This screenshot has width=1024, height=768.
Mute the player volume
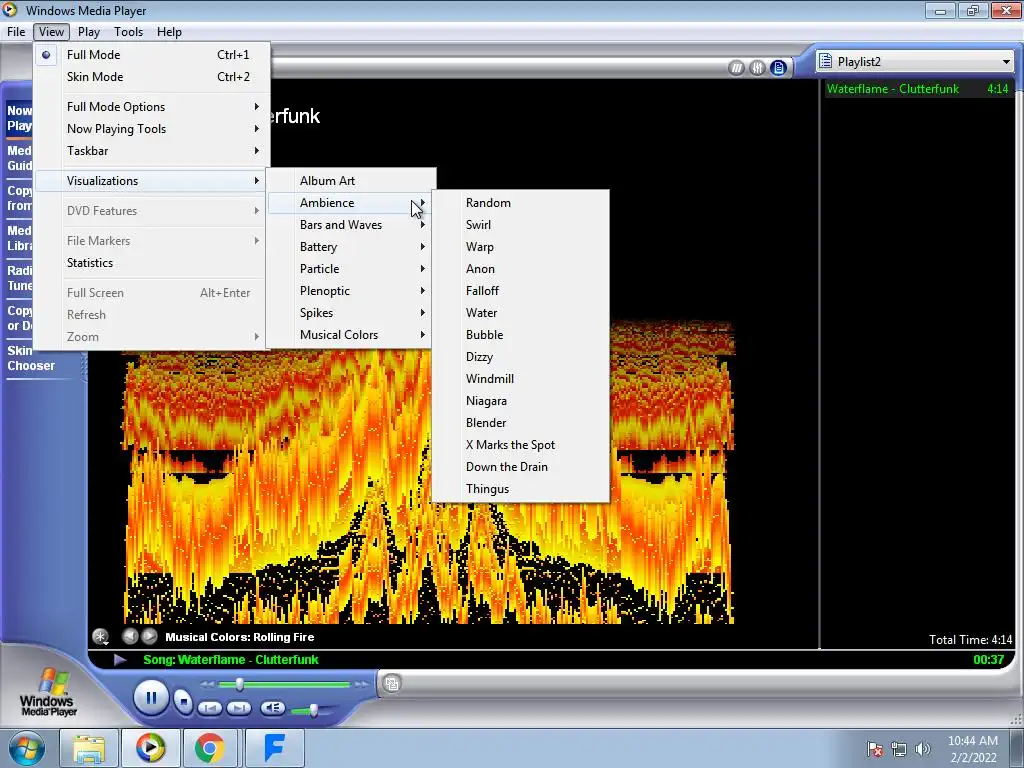pyautogui.click(x=272, y=707)
